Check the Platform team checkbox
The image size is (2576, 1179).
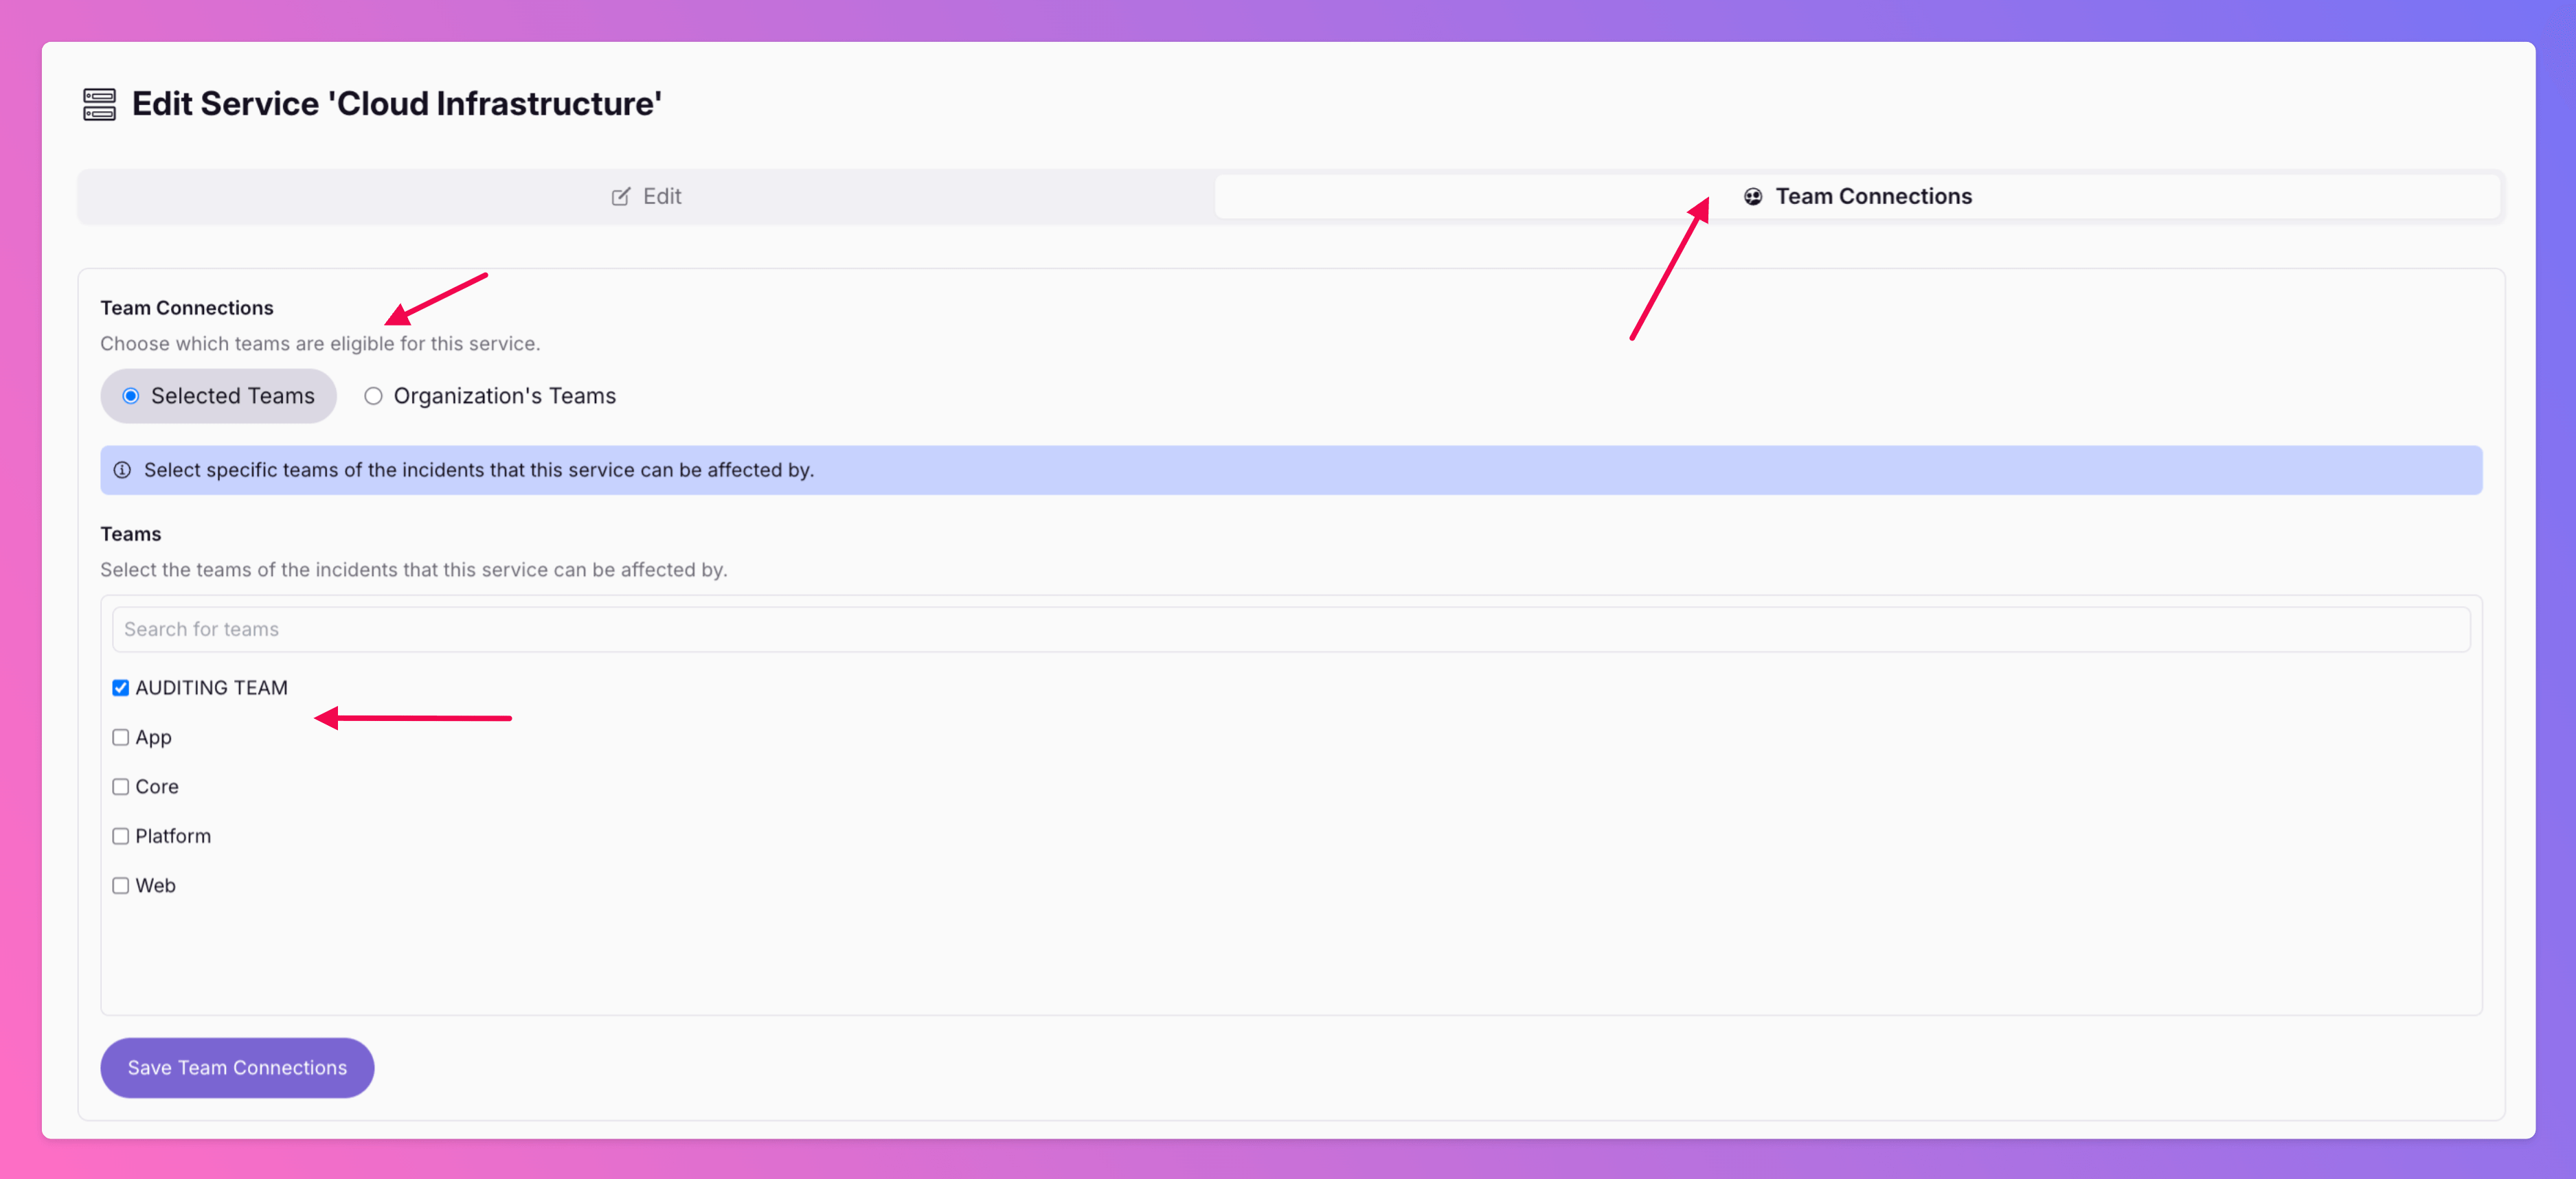[121, 836]
